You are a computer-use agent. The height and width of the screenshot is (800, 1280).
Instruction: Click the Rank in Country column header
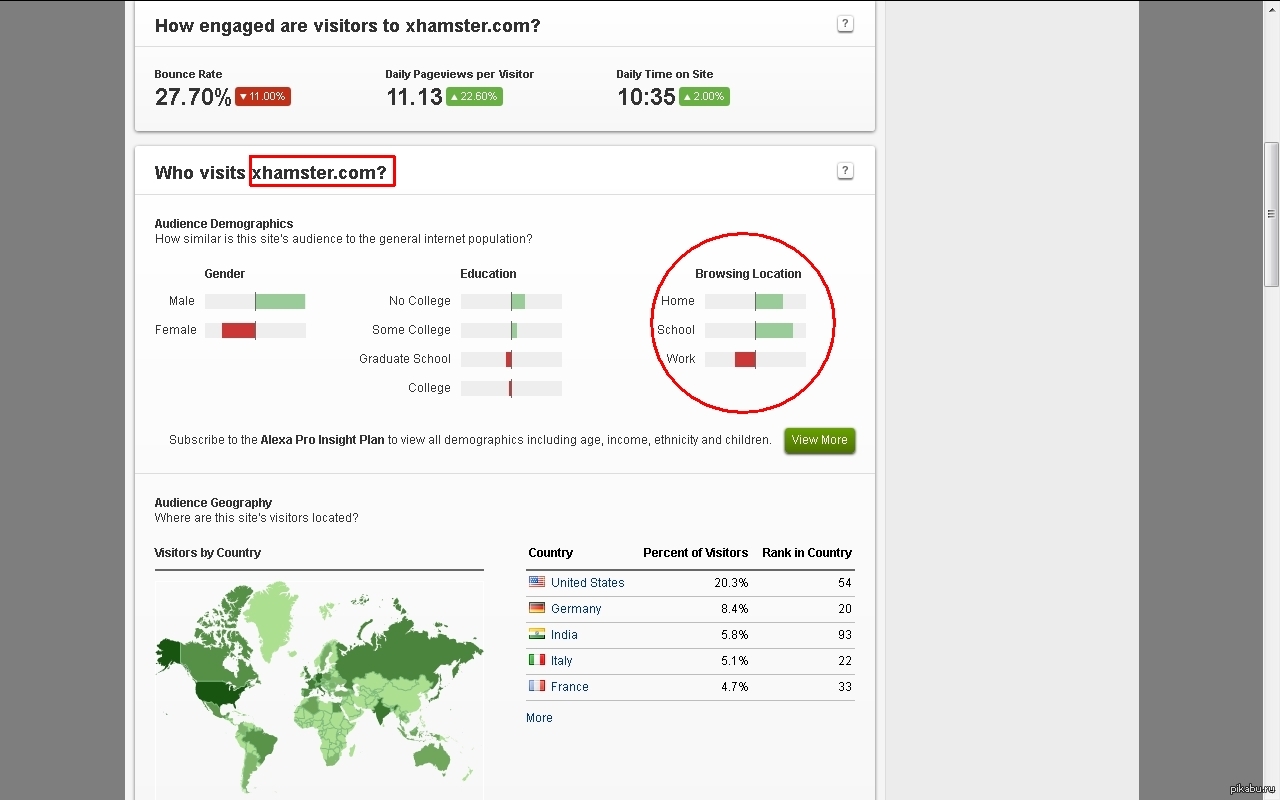[x=807, y=553]
